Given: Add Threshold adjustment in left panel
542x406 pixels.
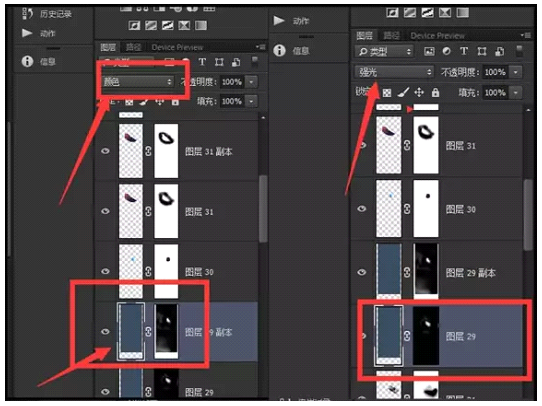Looking at the screenshot, I should click(x=168, y=25).
